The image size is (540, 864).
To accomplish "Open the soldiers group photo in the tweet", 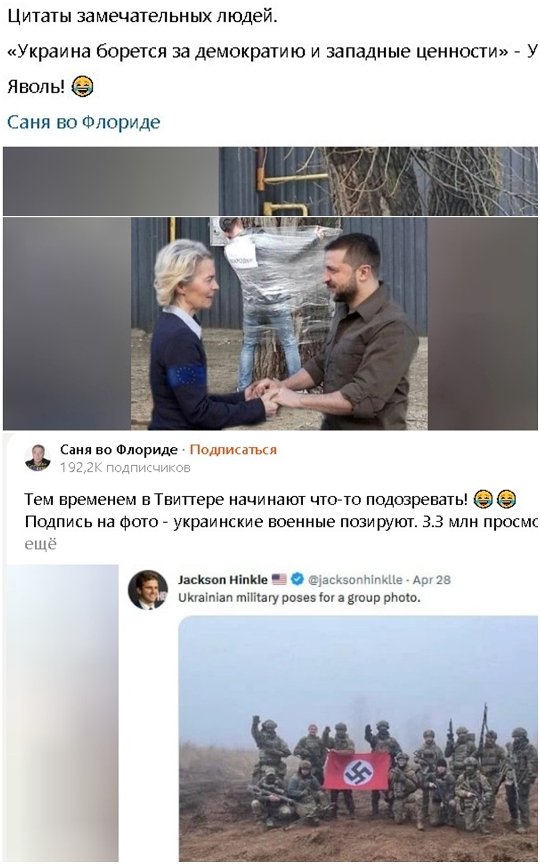I will pos(358,738).
